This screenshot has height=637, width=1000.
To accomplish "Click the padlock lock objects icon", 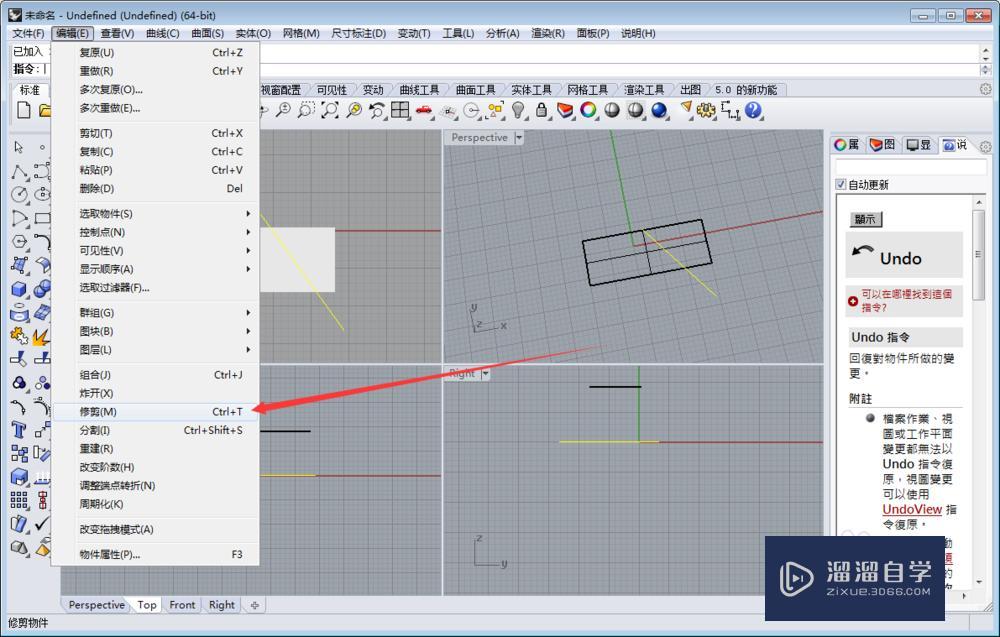I will [541, 110].
